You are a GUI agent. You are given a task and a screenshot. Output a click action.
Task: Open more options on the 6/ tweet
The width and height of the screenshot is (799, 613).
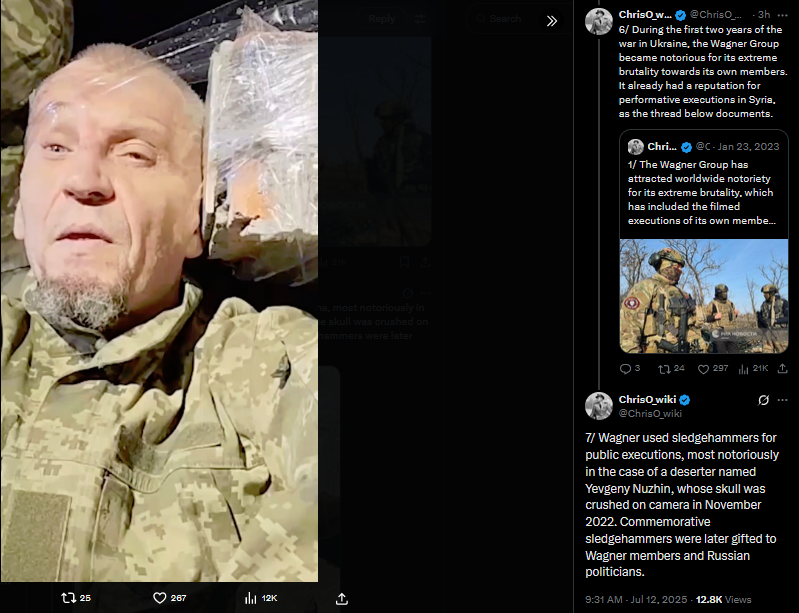(783, 15)
